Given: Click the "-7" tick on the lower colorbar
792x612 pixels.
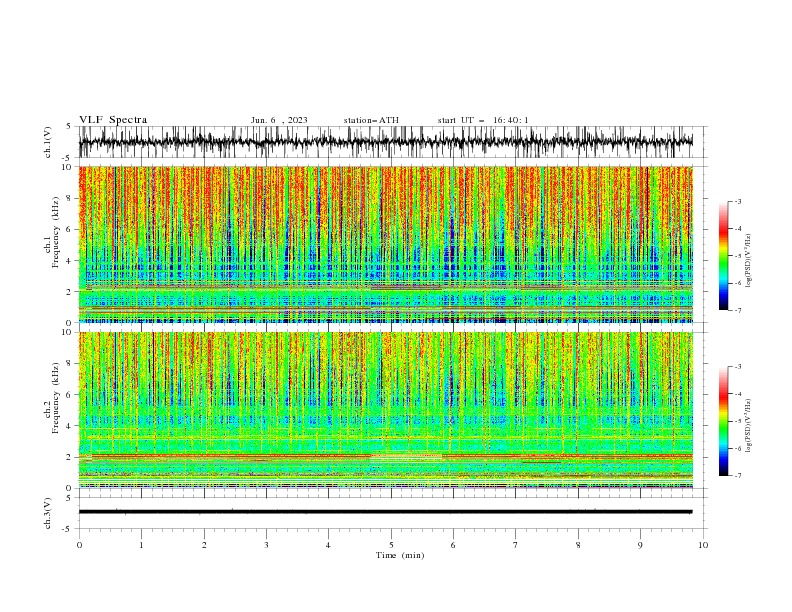Looking at the screenshot, I should click(x=738, y=475).
